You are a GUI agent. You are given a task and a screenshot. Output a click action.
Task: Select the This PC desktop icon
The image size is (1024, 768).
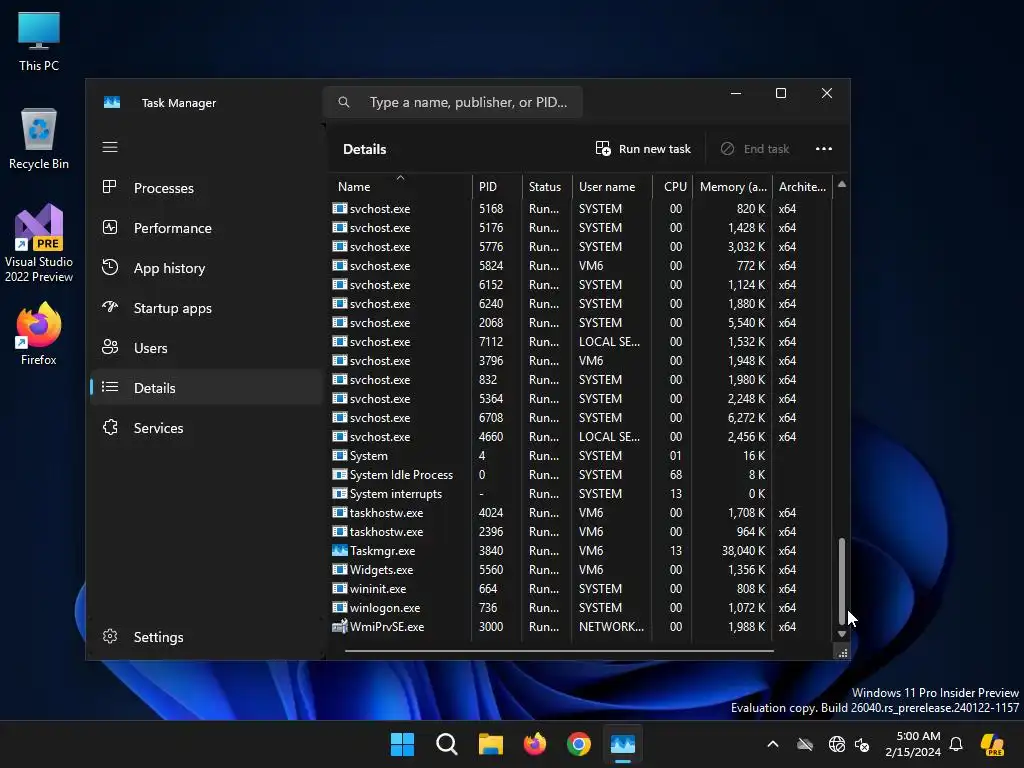39,42
